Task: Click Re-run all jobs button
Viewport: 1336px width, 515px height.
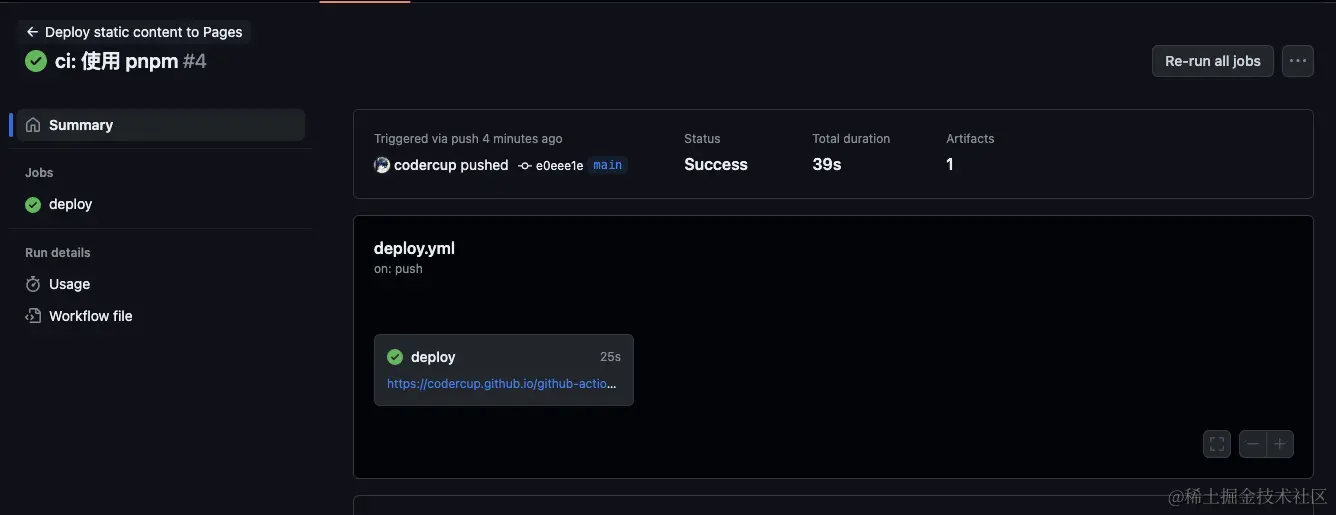Action: (1213, 61)
